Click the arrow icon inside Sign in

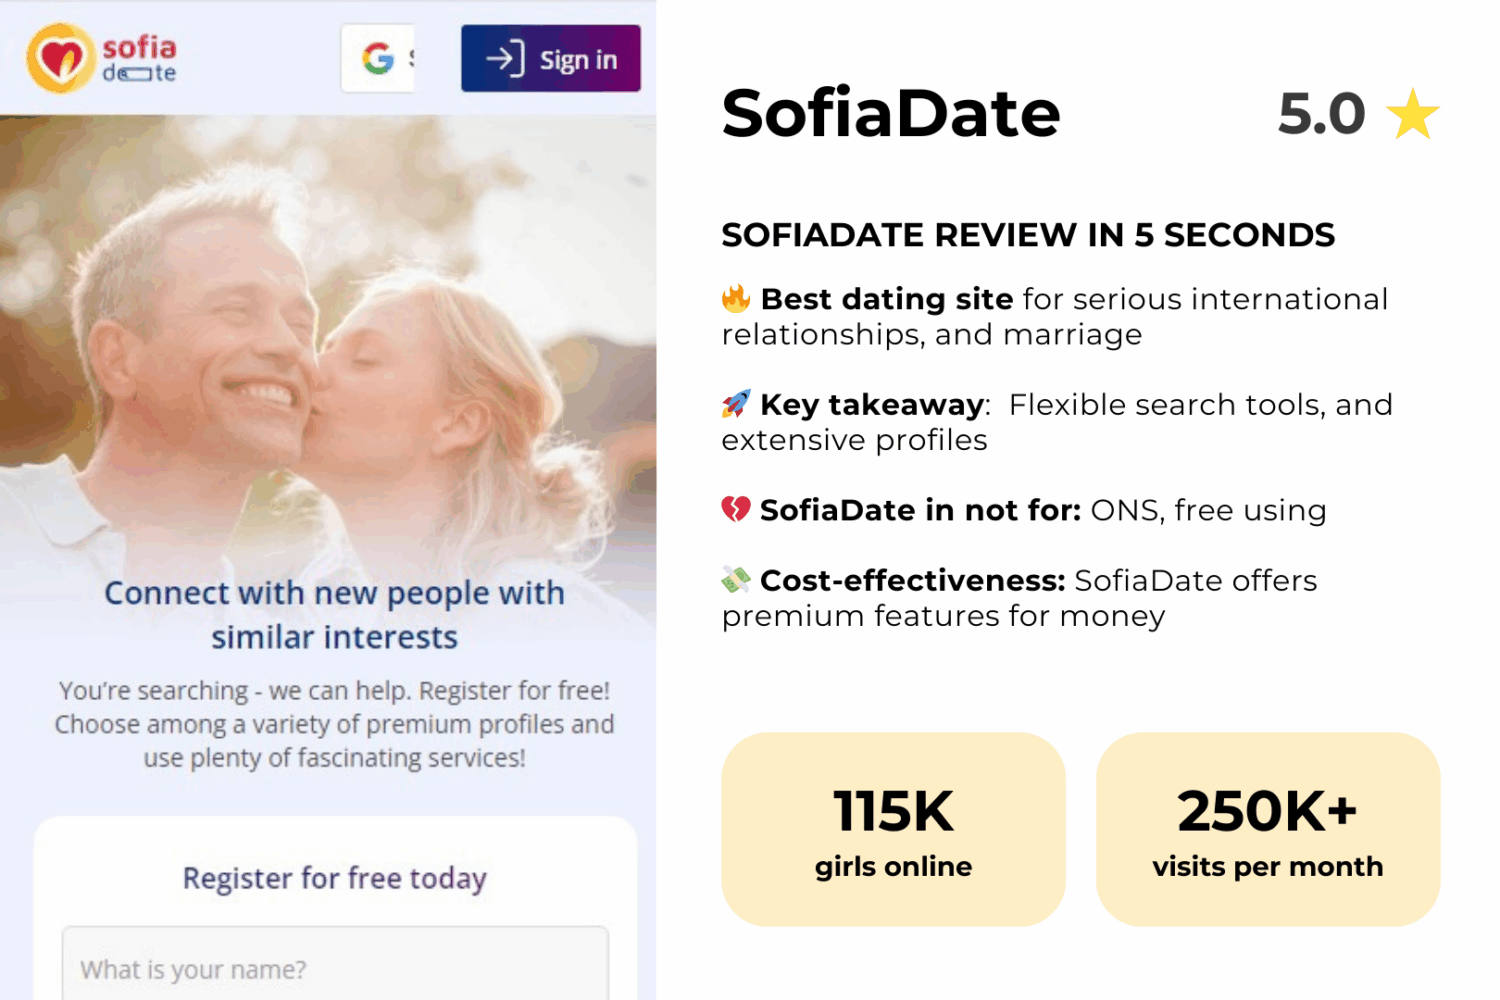pyautogui.click(x=505, y=59)
